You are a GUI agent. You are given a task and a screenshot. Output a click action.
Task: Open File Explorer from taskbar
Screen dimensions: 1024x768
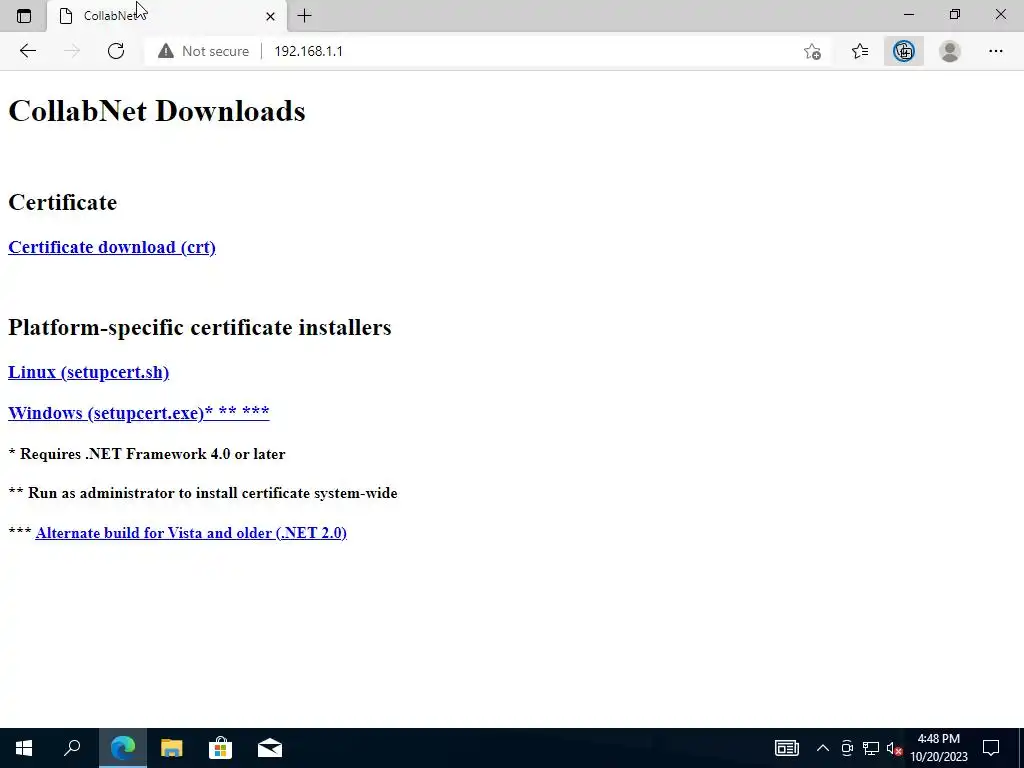(x=172, y=748)
